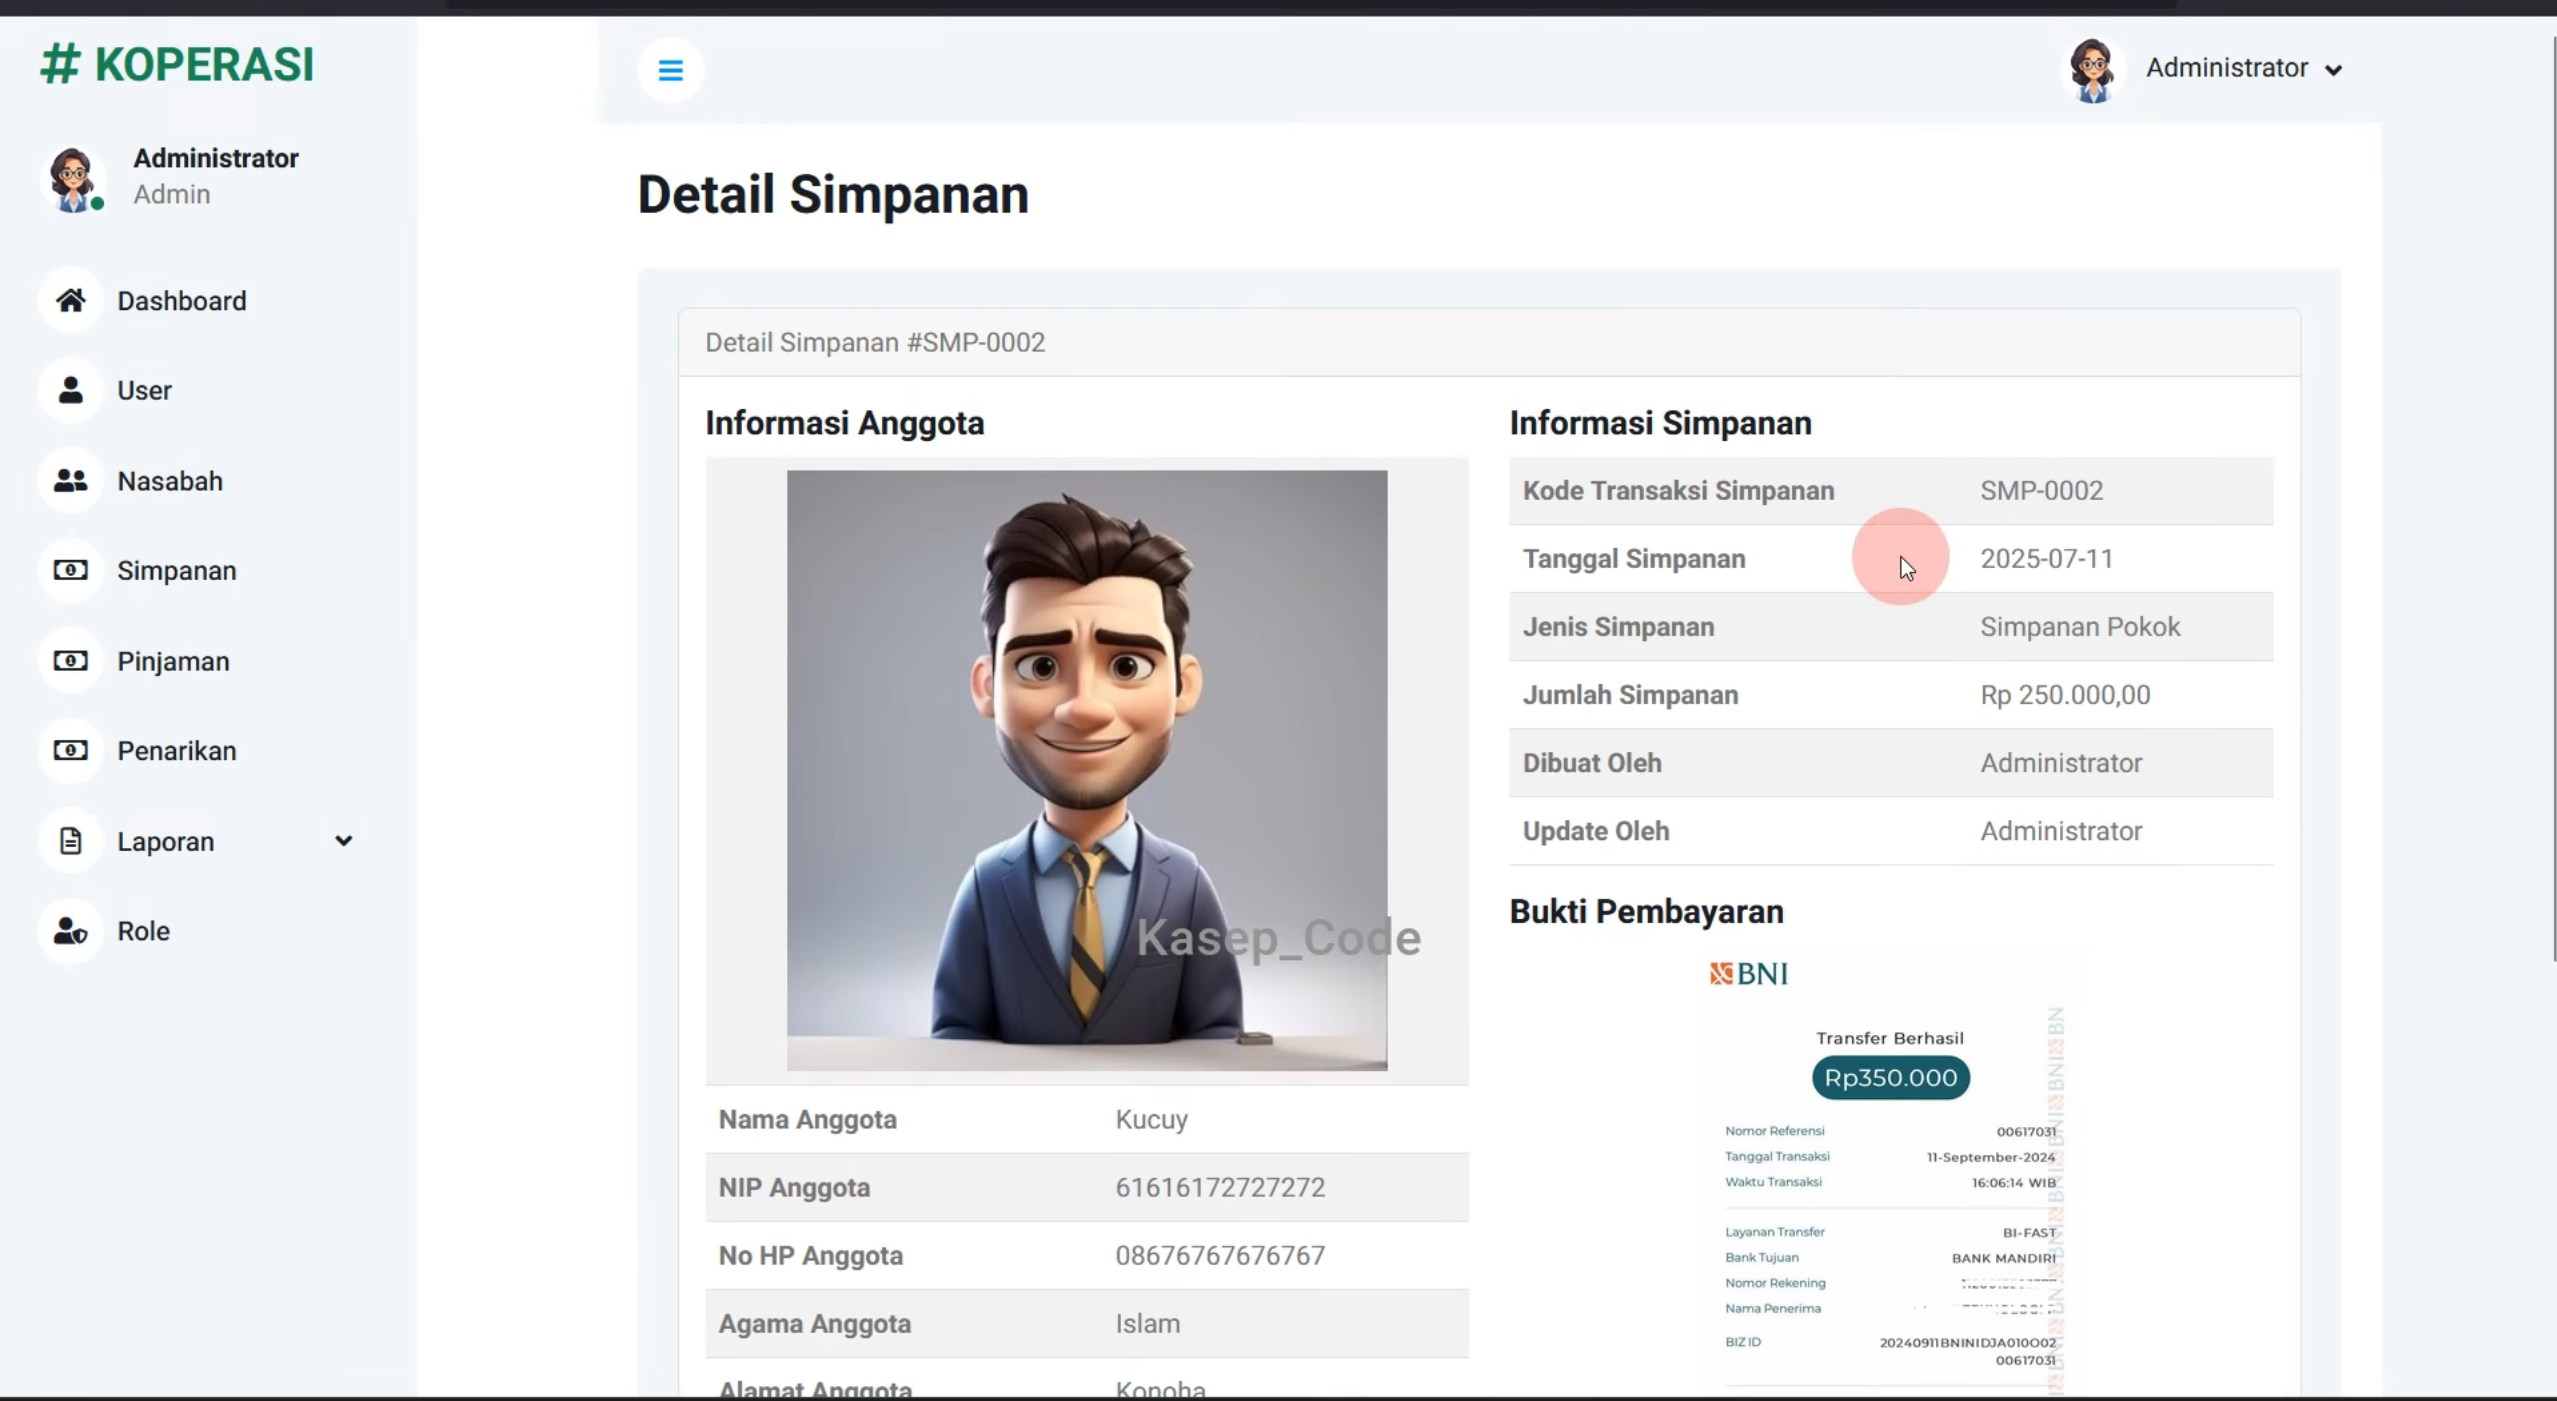Click the Penarikan money icon
The width and height of the screenshot is (2557, 1401).
pos(70,750)
